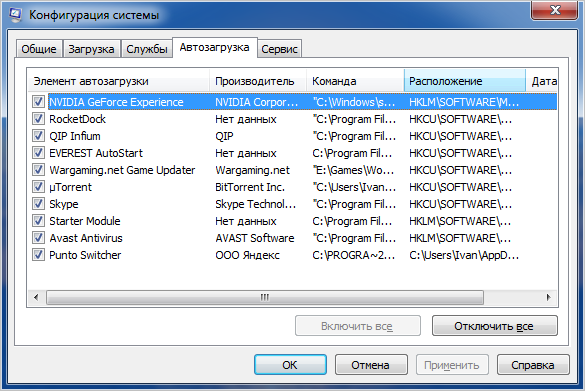Select the RocketDock entry name
585x391 pixels.
[x=78, y=119]
